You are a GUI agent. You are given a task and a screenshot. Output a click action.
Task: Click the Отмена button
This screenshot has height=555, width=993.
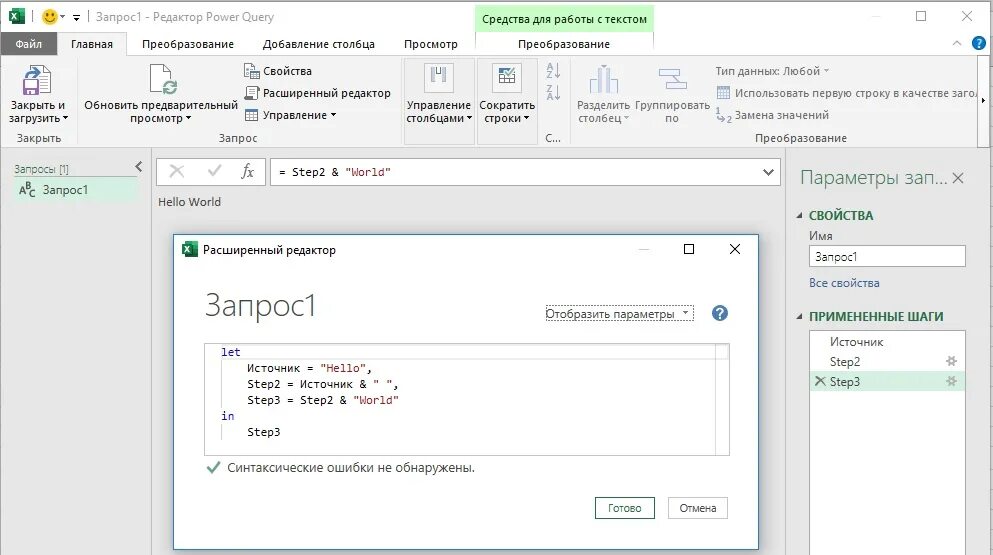697,508
